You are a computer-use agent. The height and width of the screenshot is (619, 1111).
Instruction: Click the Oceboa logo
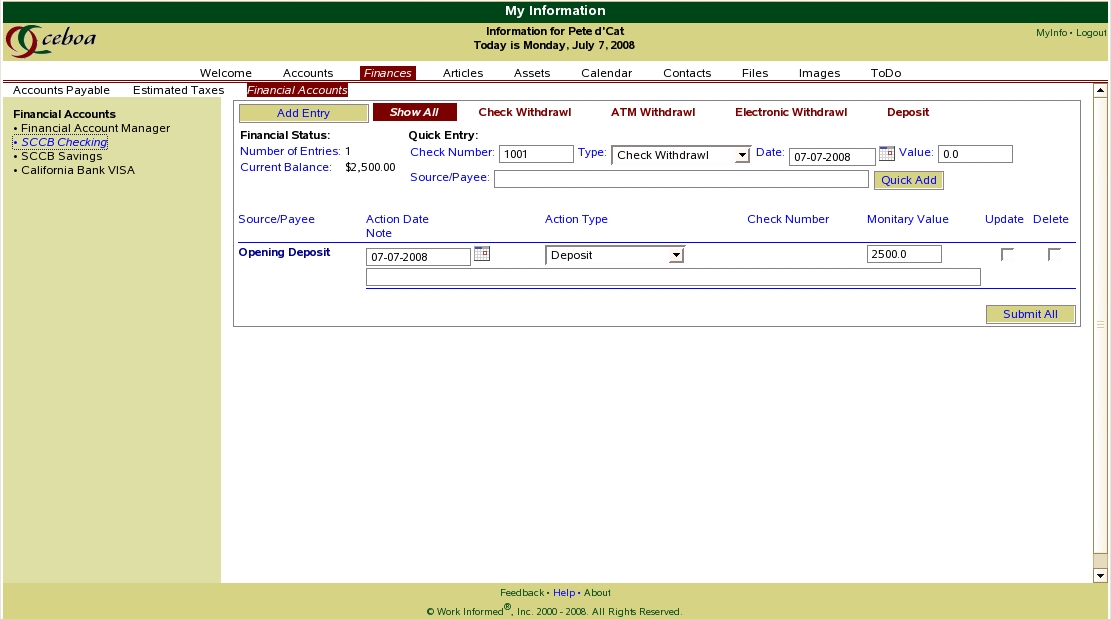coord(51,41)
